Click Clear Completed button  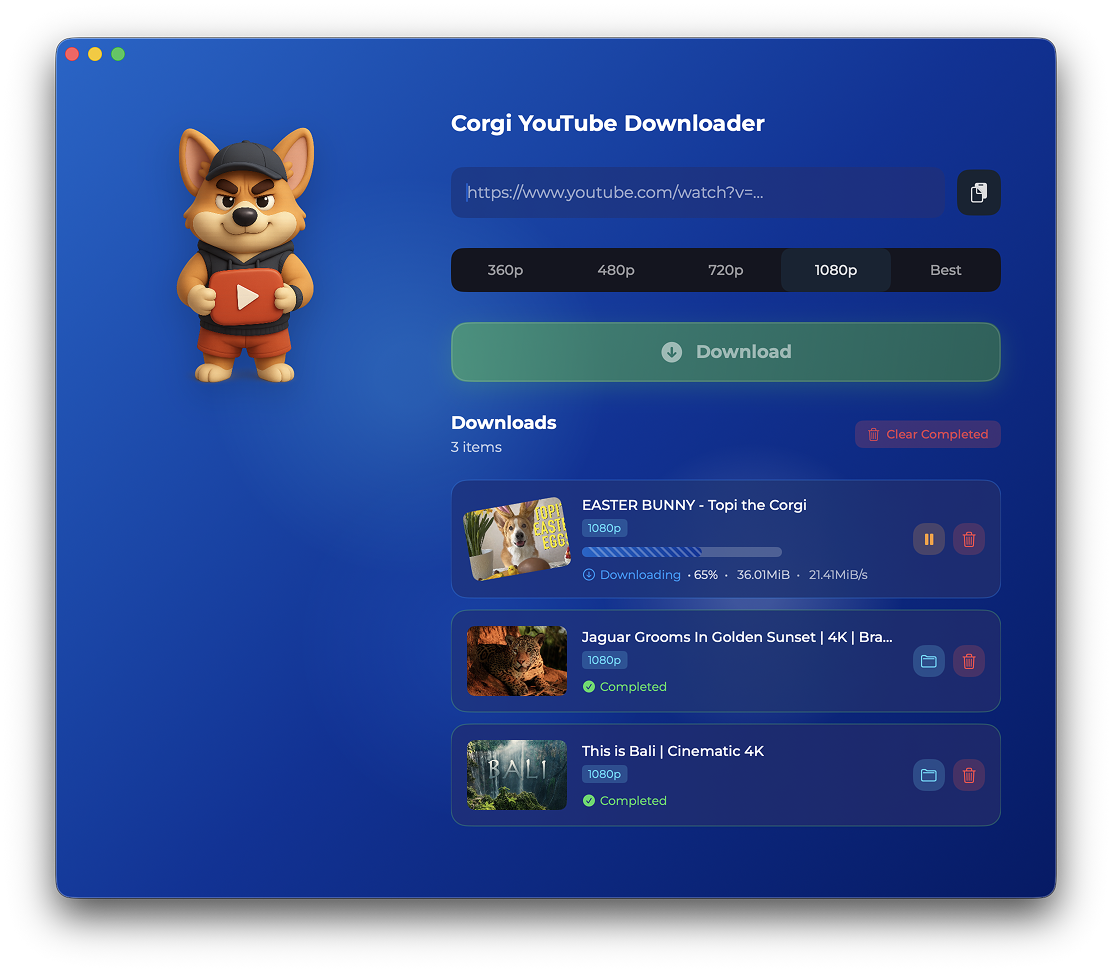point(927,434)
